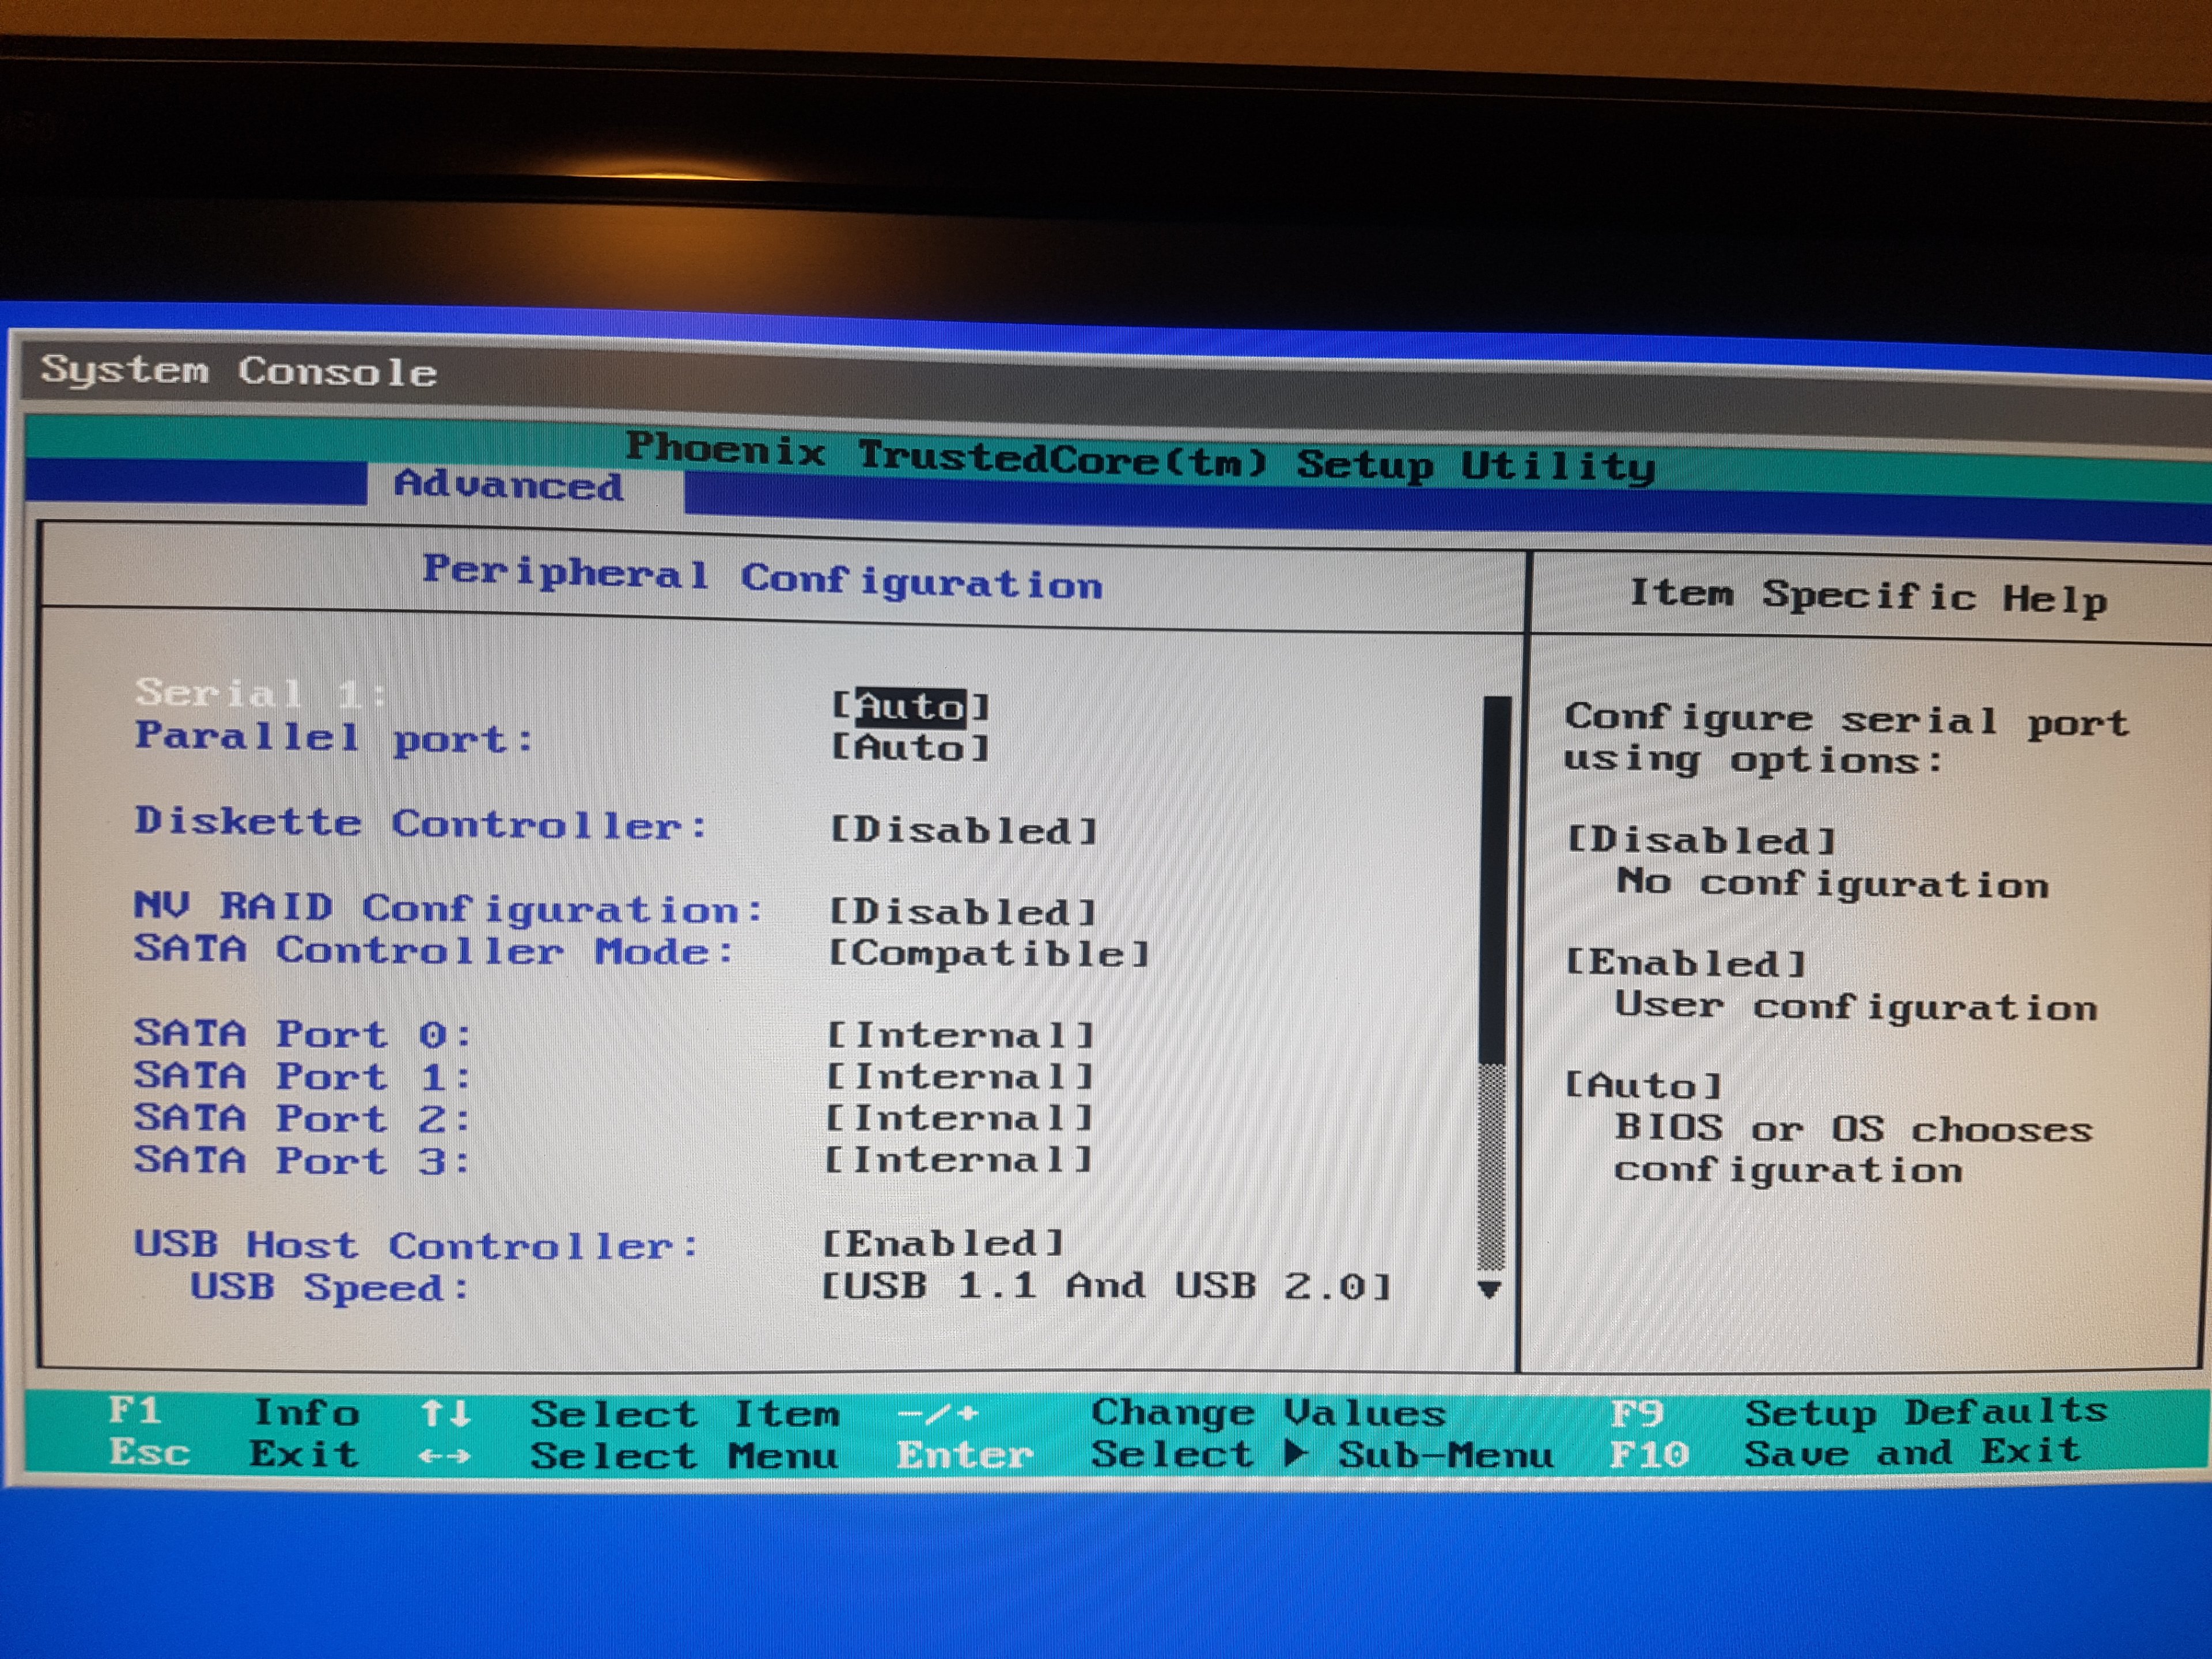Click the [Enabled] entry in help panel
The image size is (2212, 1659).
pyautogui.click(x=1686, y=963)
